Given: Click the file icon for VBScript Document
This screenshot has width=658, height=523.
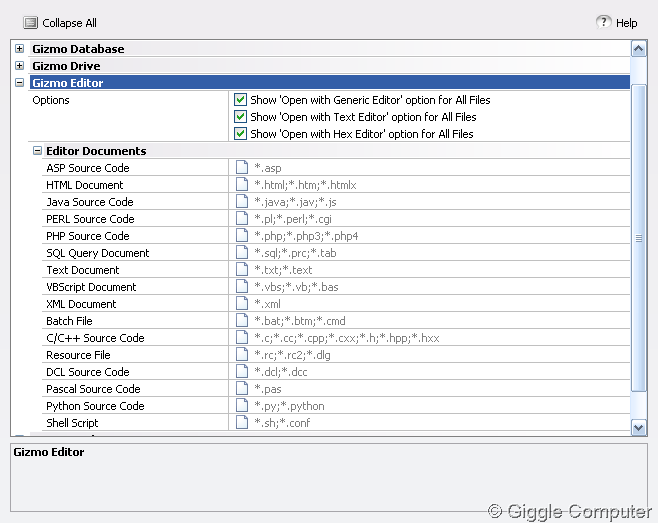Looking at the screenshot, I should [x=242, y=286].
